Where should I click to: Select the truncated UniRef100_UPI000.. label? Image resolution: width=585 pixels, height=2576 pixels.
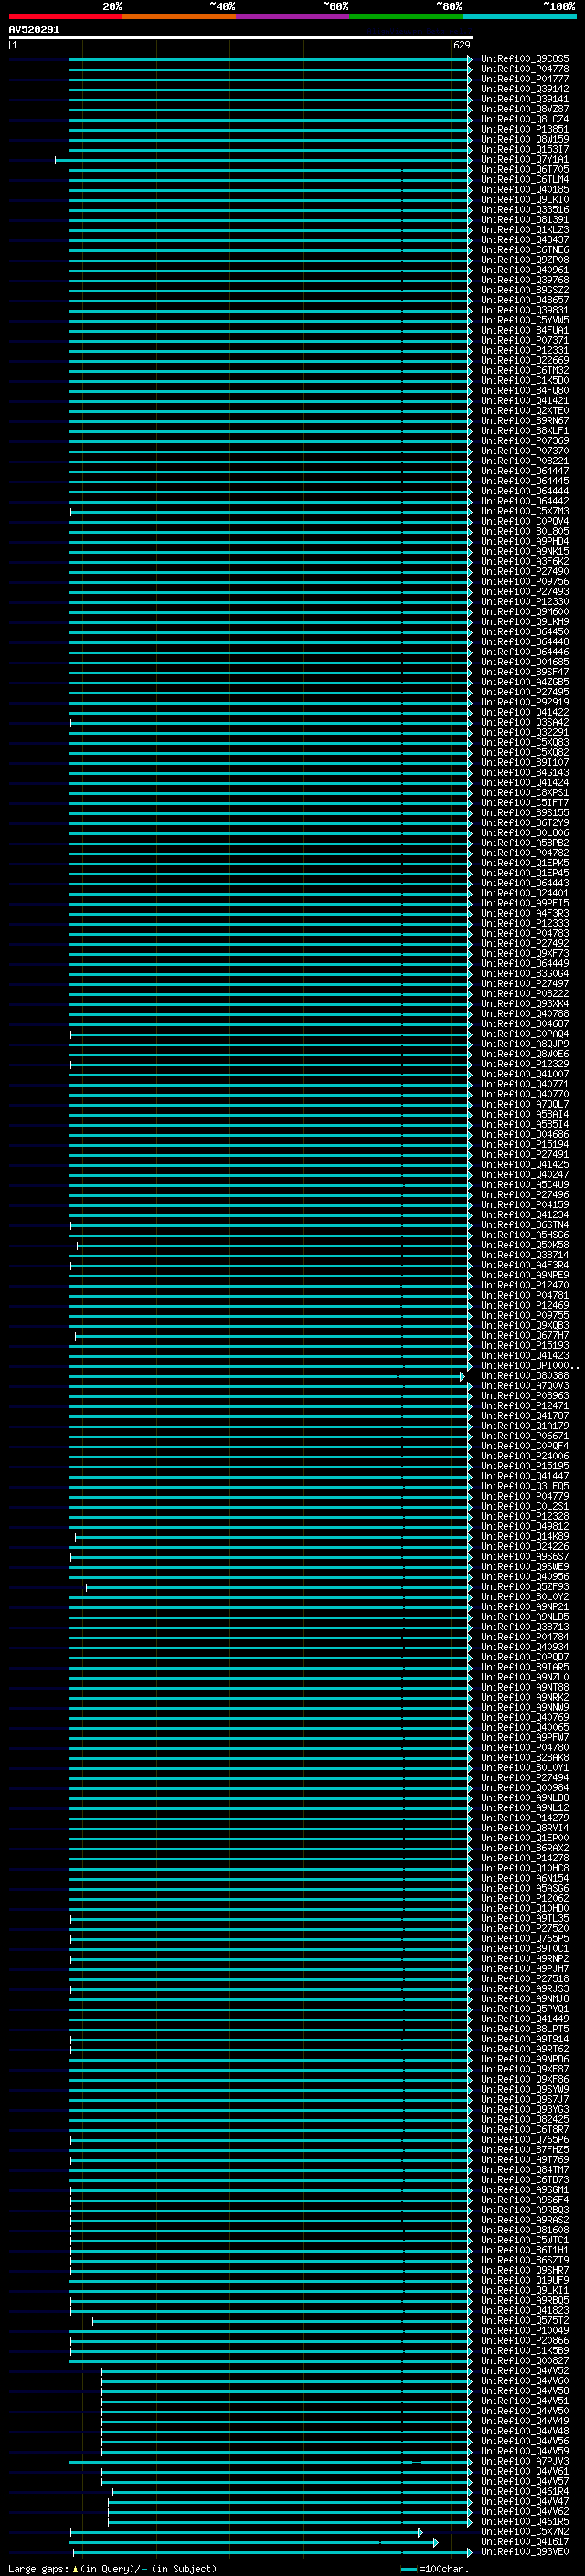click(530, 1366)
